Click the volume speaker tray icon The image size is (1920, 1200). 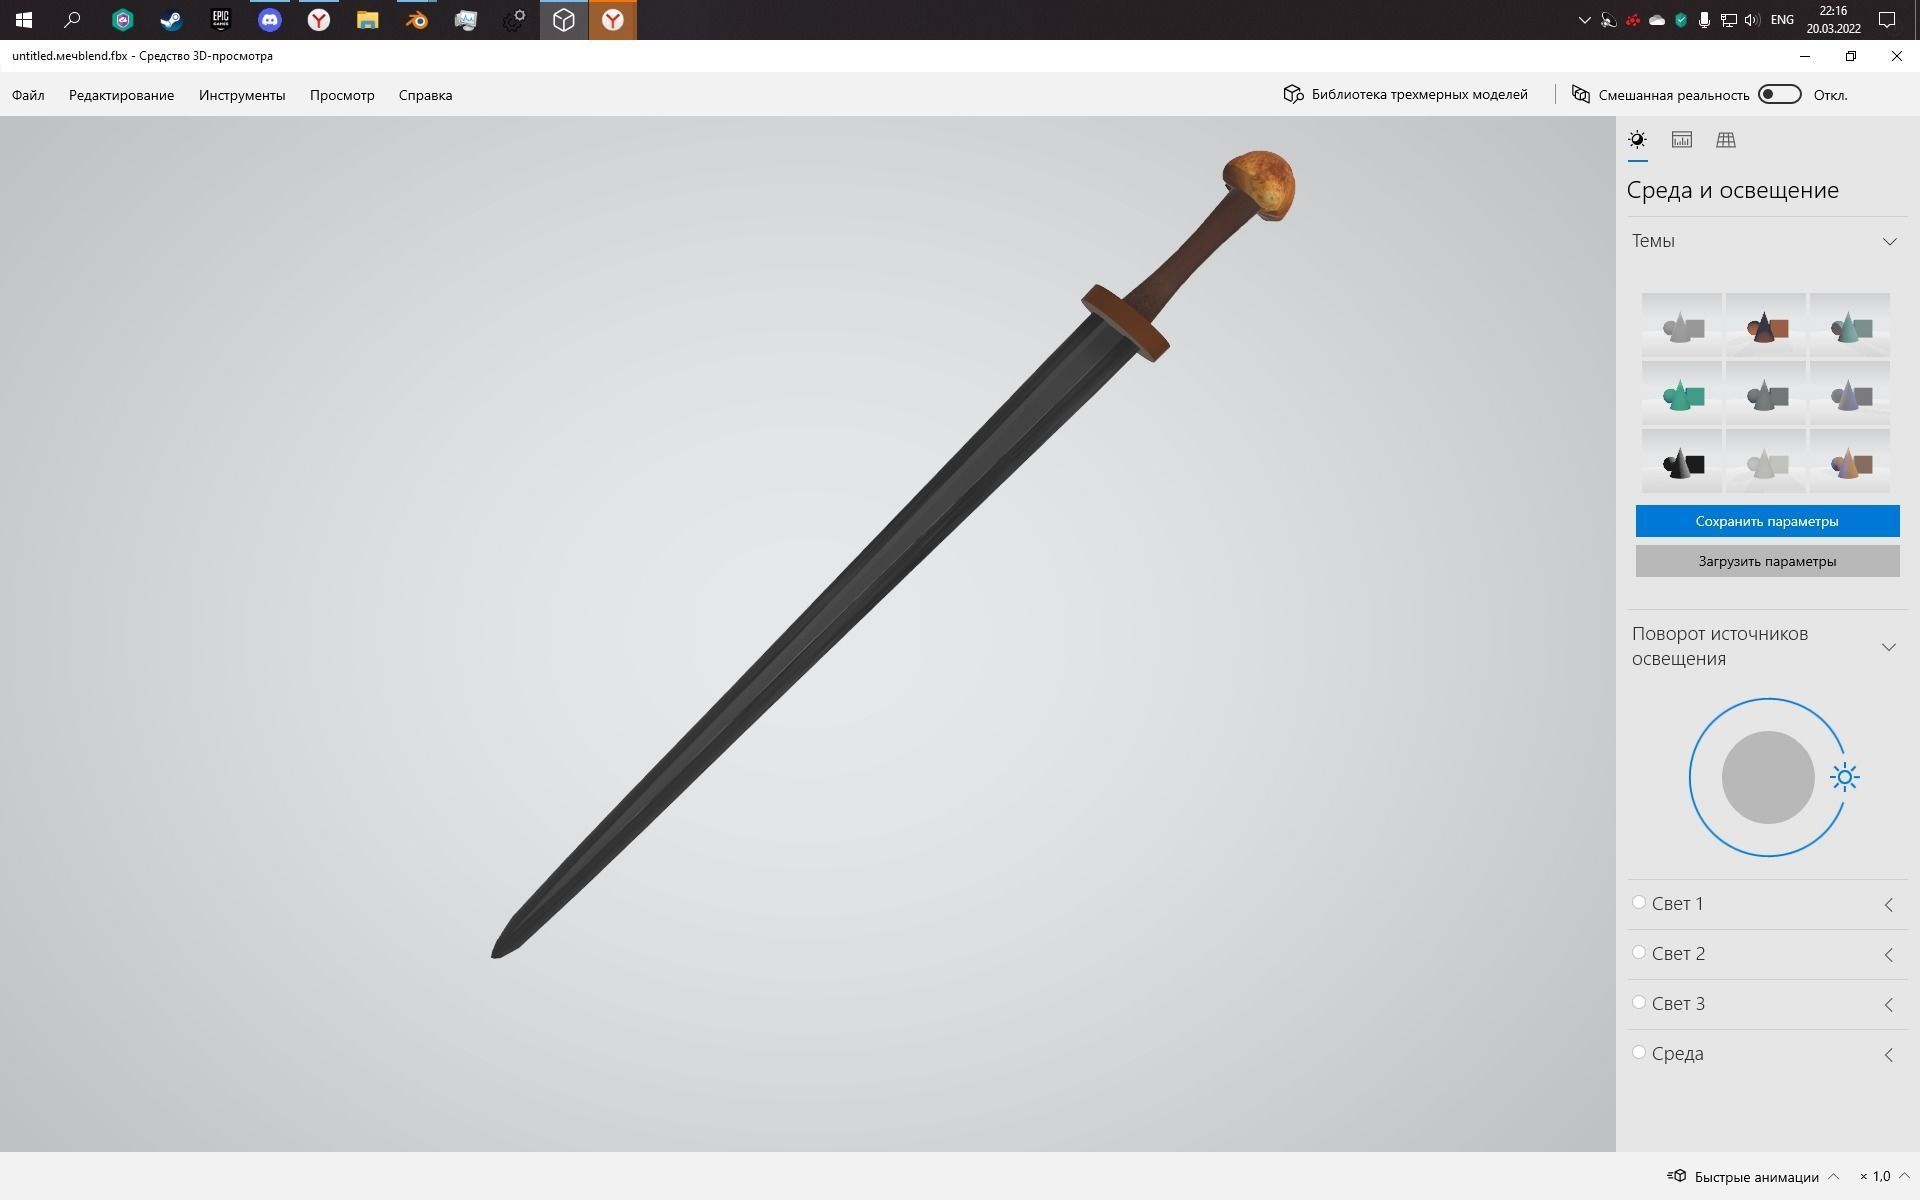pyautogui.click(x=1751, y=20)
